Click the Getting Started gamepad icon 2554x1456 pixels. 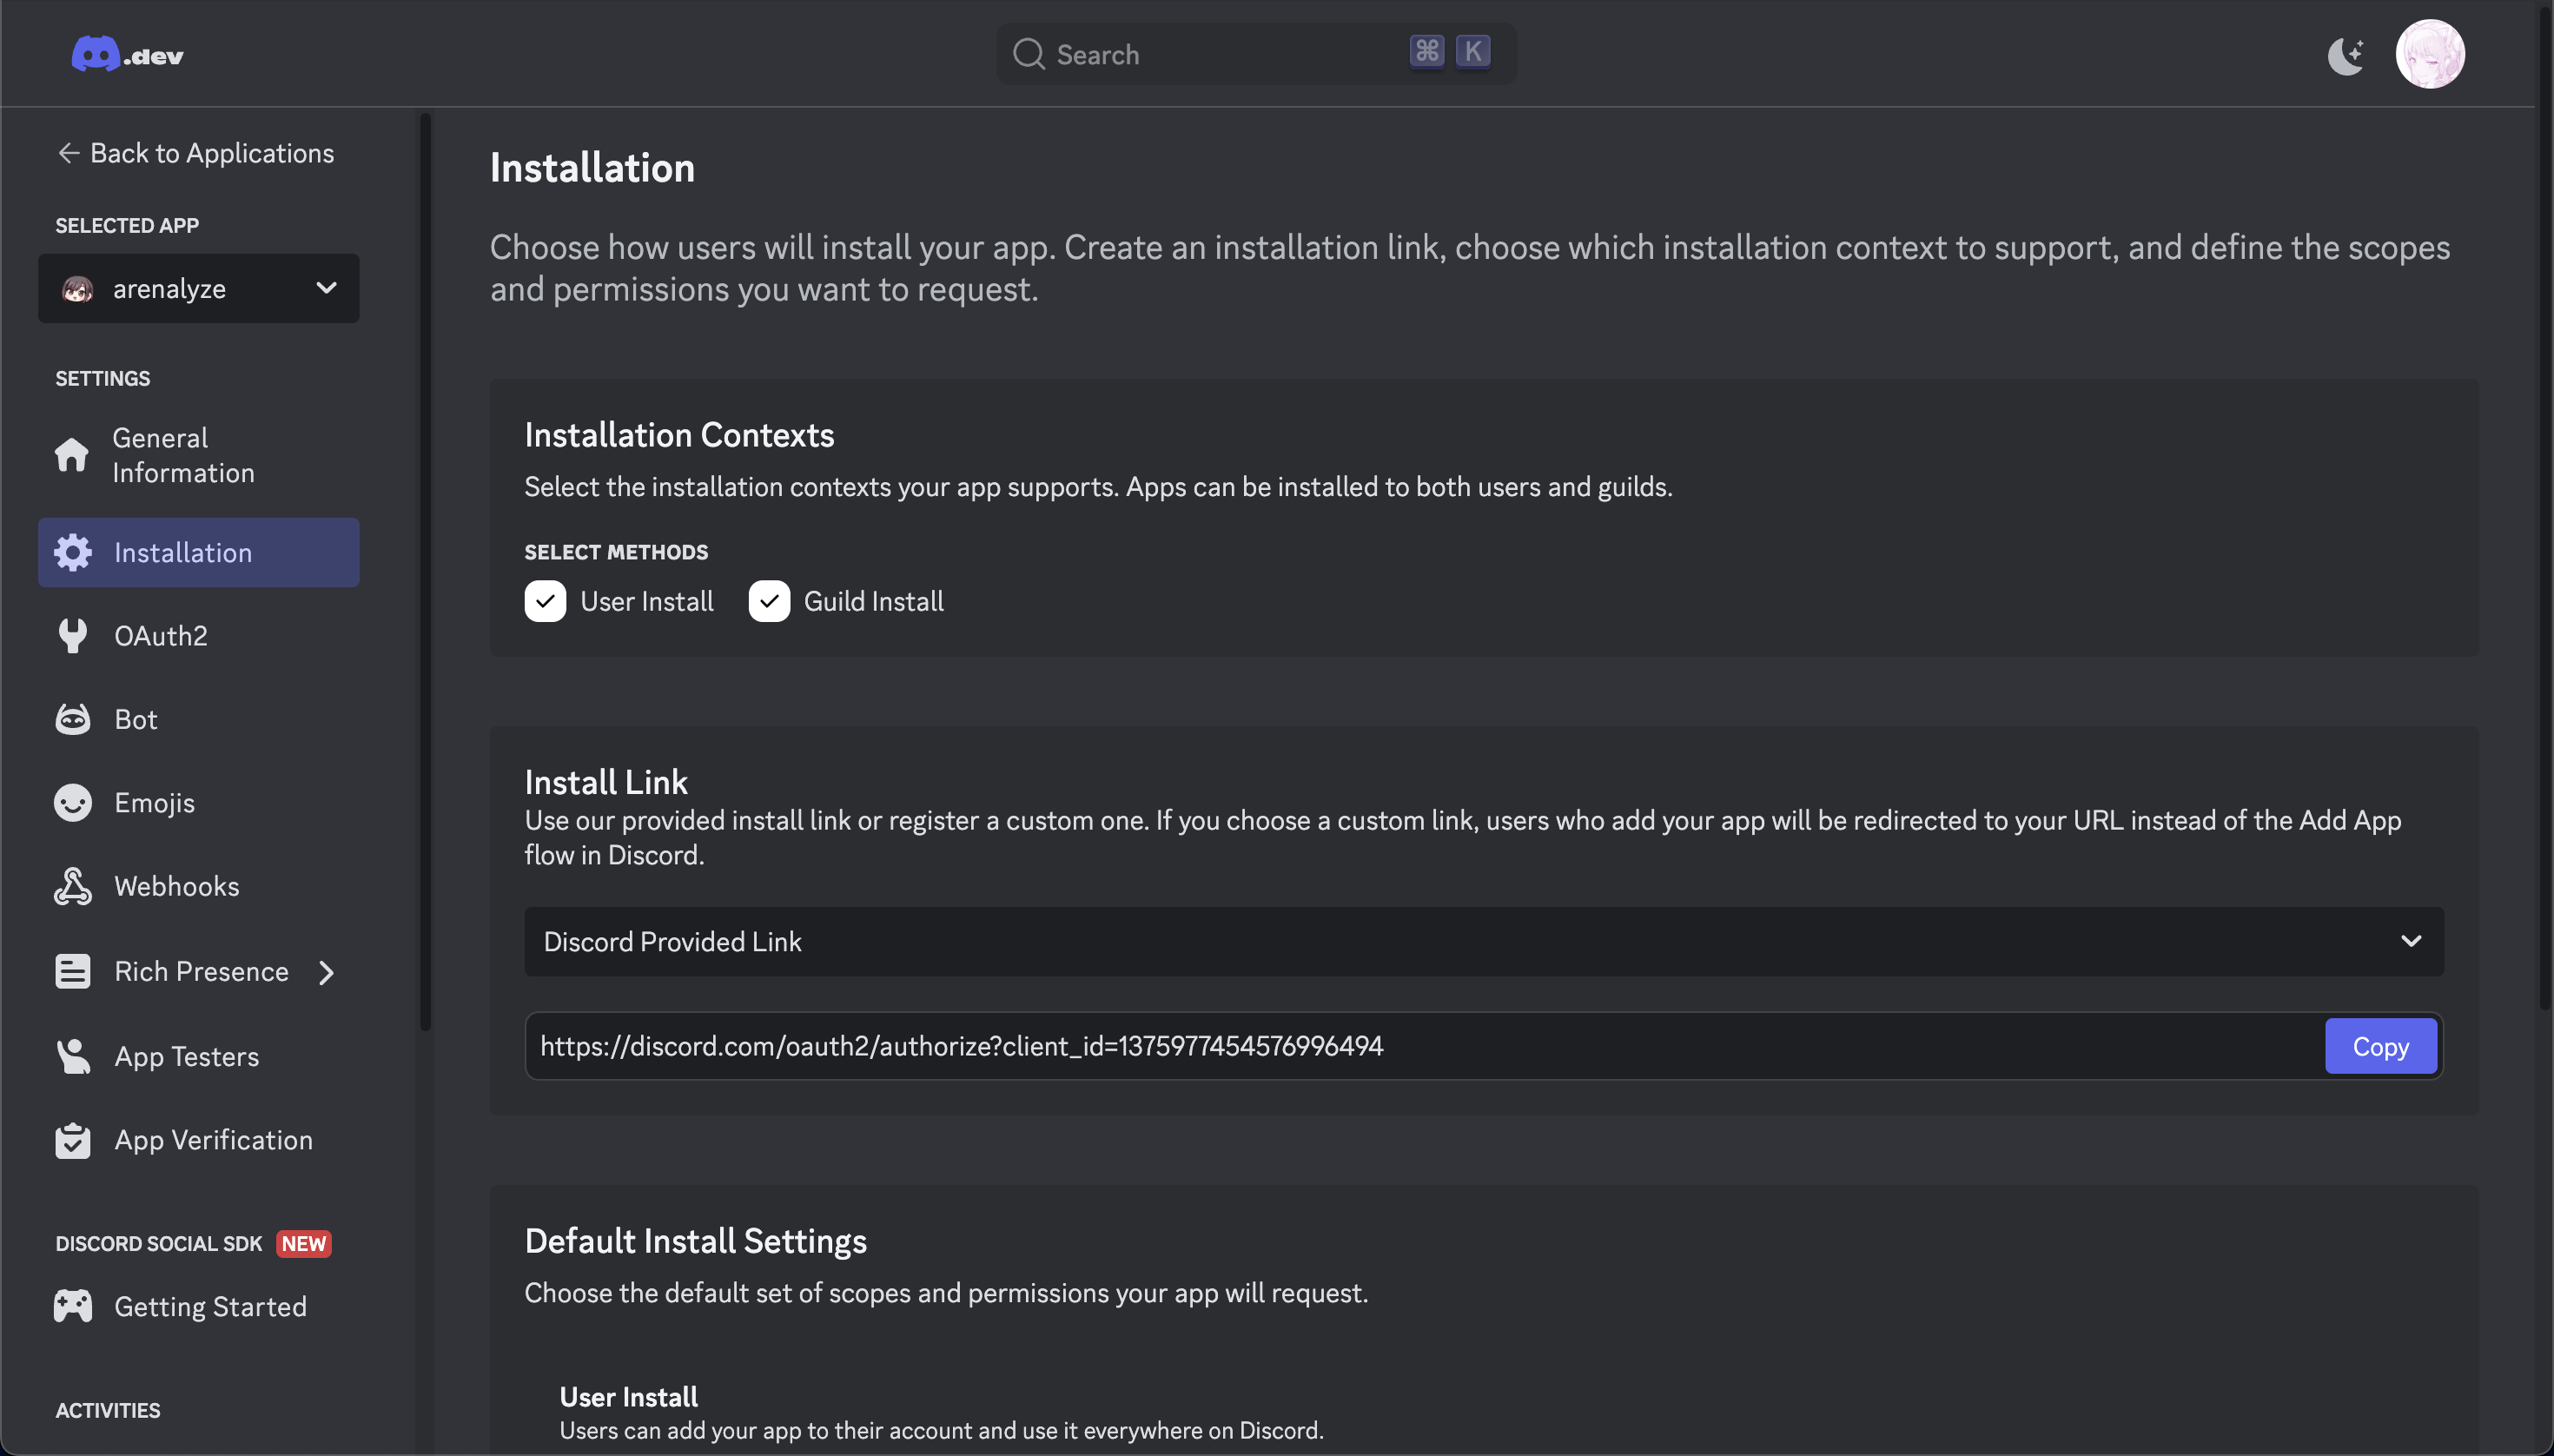(x=72, y=1306)
